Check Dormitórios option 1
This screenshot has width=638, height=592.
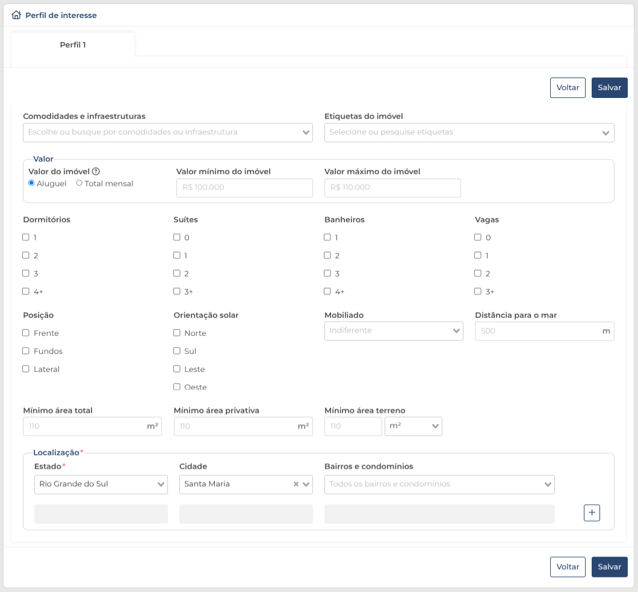point(26,237)
